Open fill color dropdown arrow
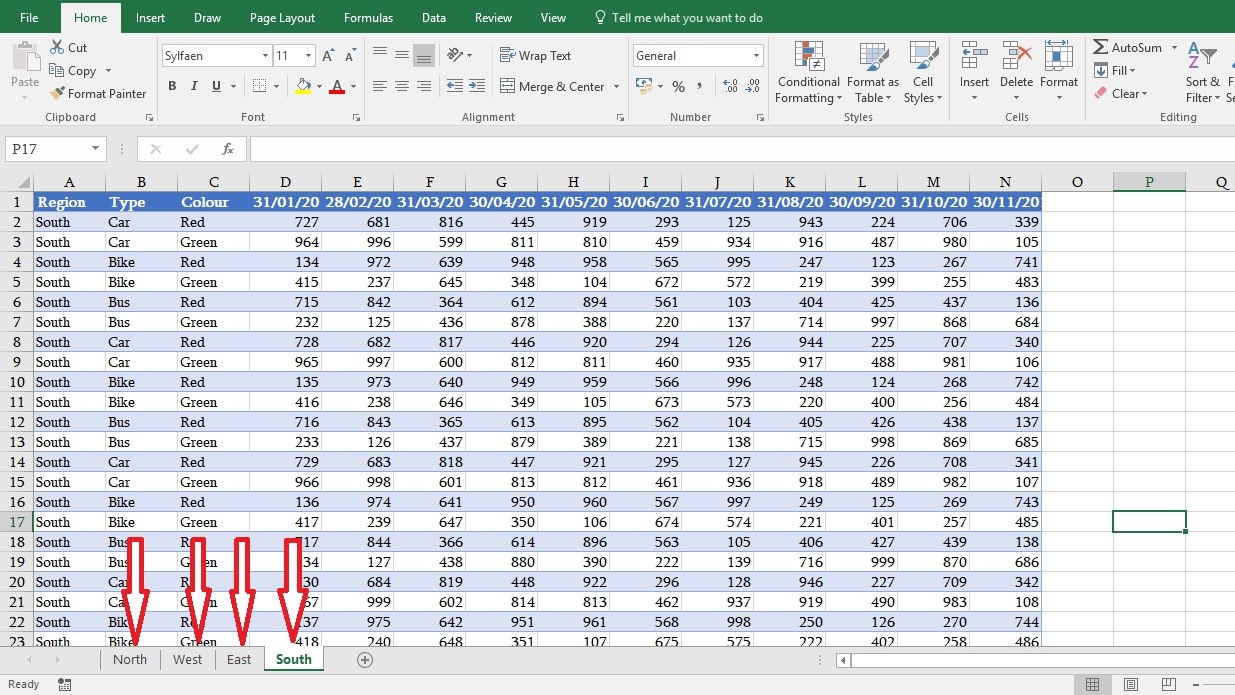 (319, 87)
